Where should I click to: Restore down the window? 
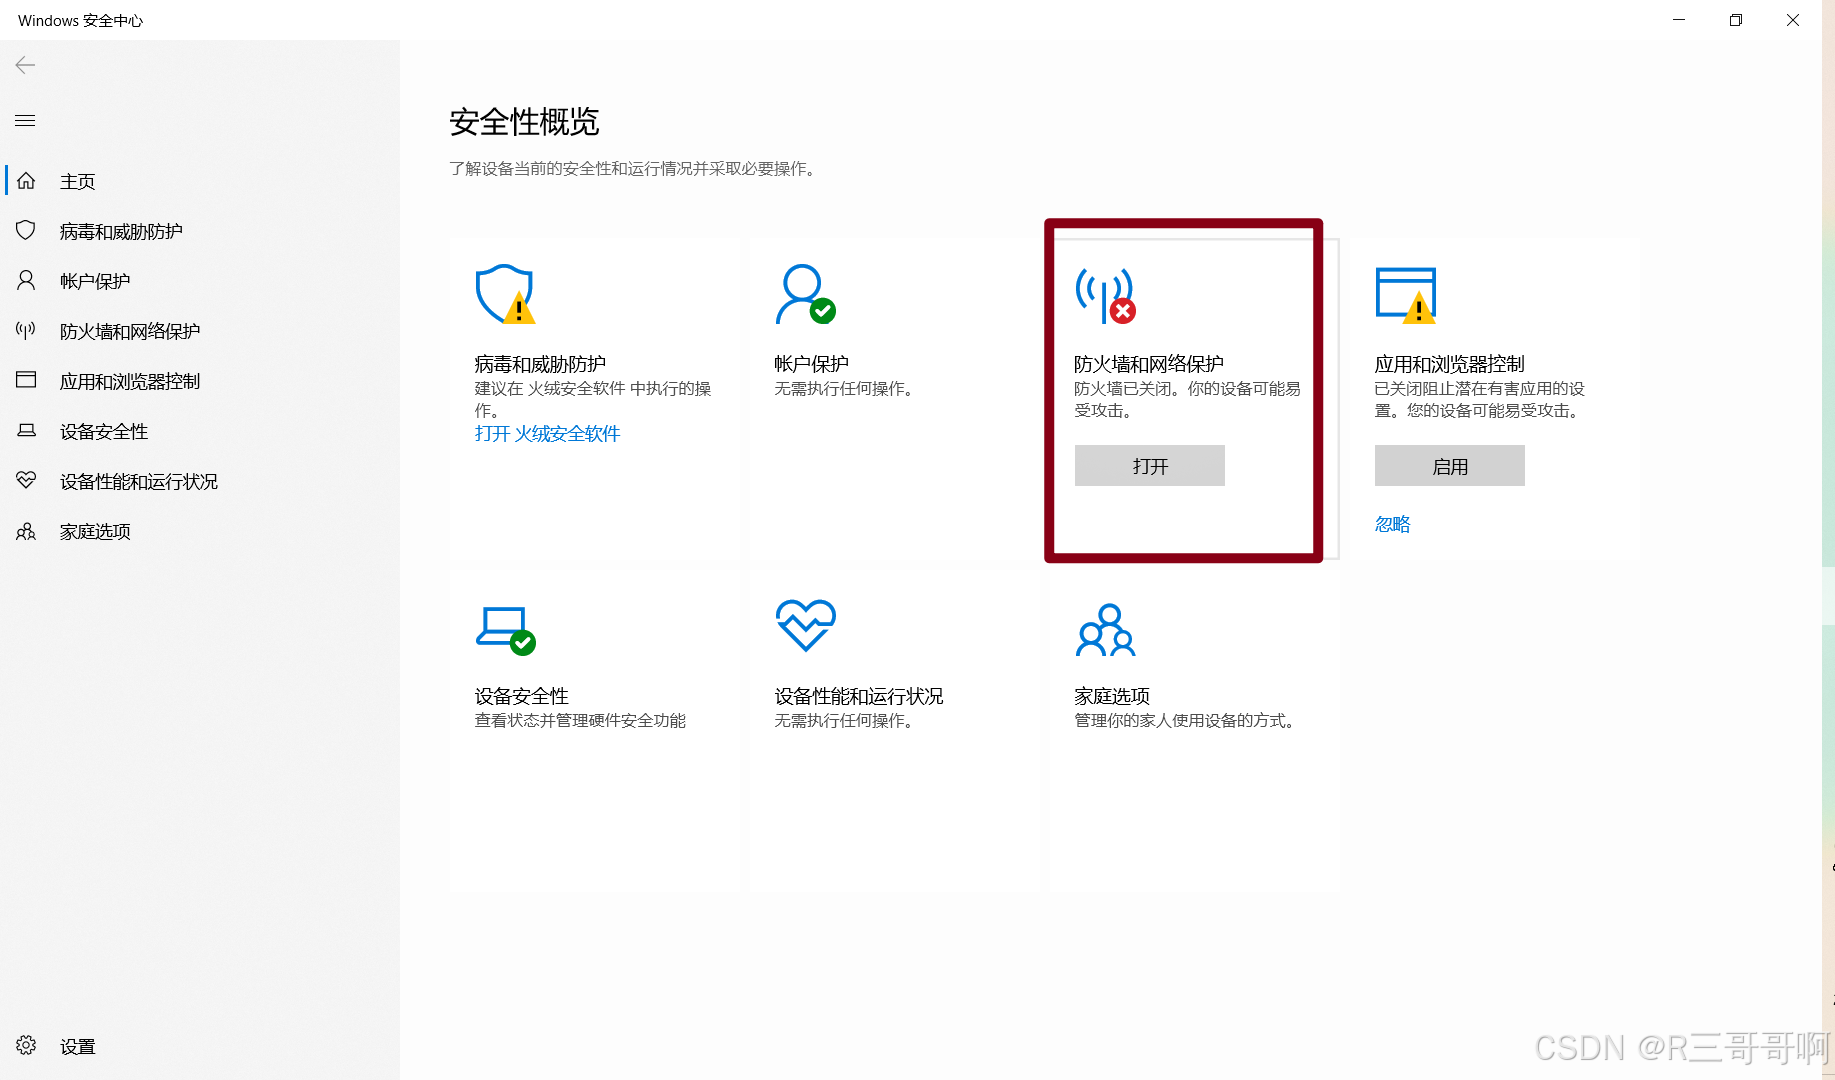click(1736, 20)
